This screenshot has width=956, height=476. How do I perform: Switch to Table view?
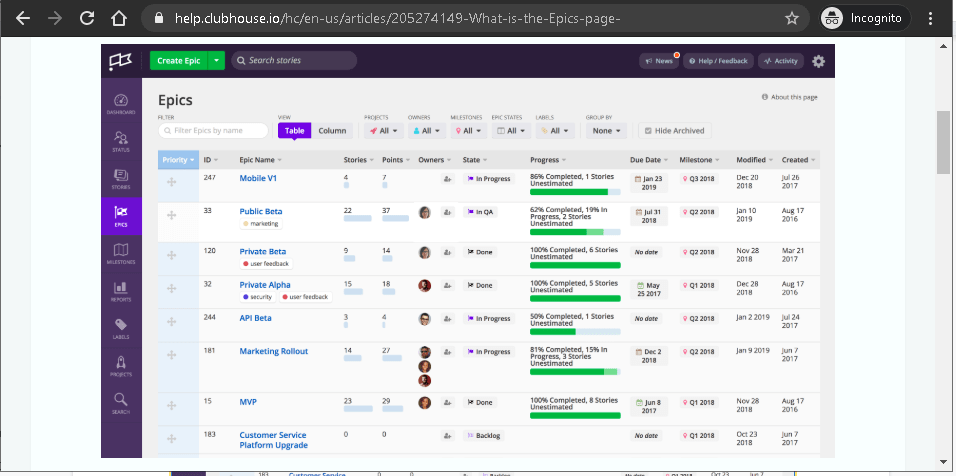tap(294, 130)
